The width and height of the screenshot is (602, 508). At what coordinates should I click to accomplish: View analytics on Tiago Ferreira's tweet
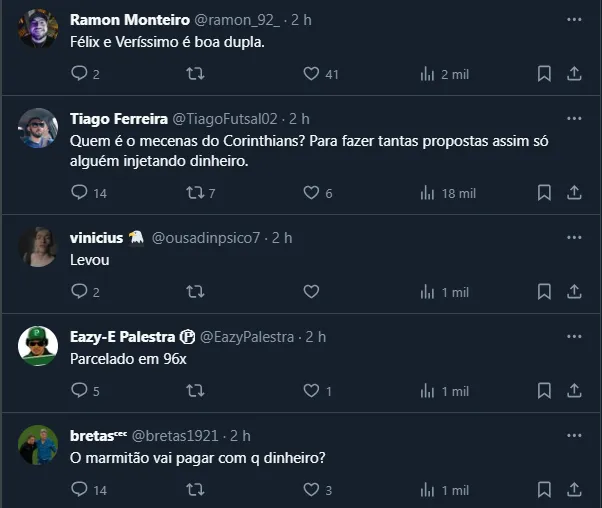click(427, 193)
